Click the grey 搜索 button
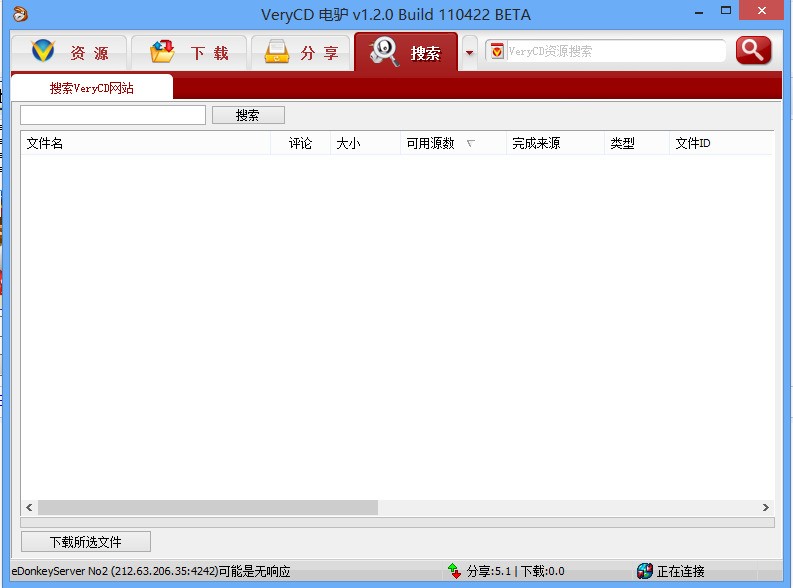The image size is (793, 588). [248, 115]
